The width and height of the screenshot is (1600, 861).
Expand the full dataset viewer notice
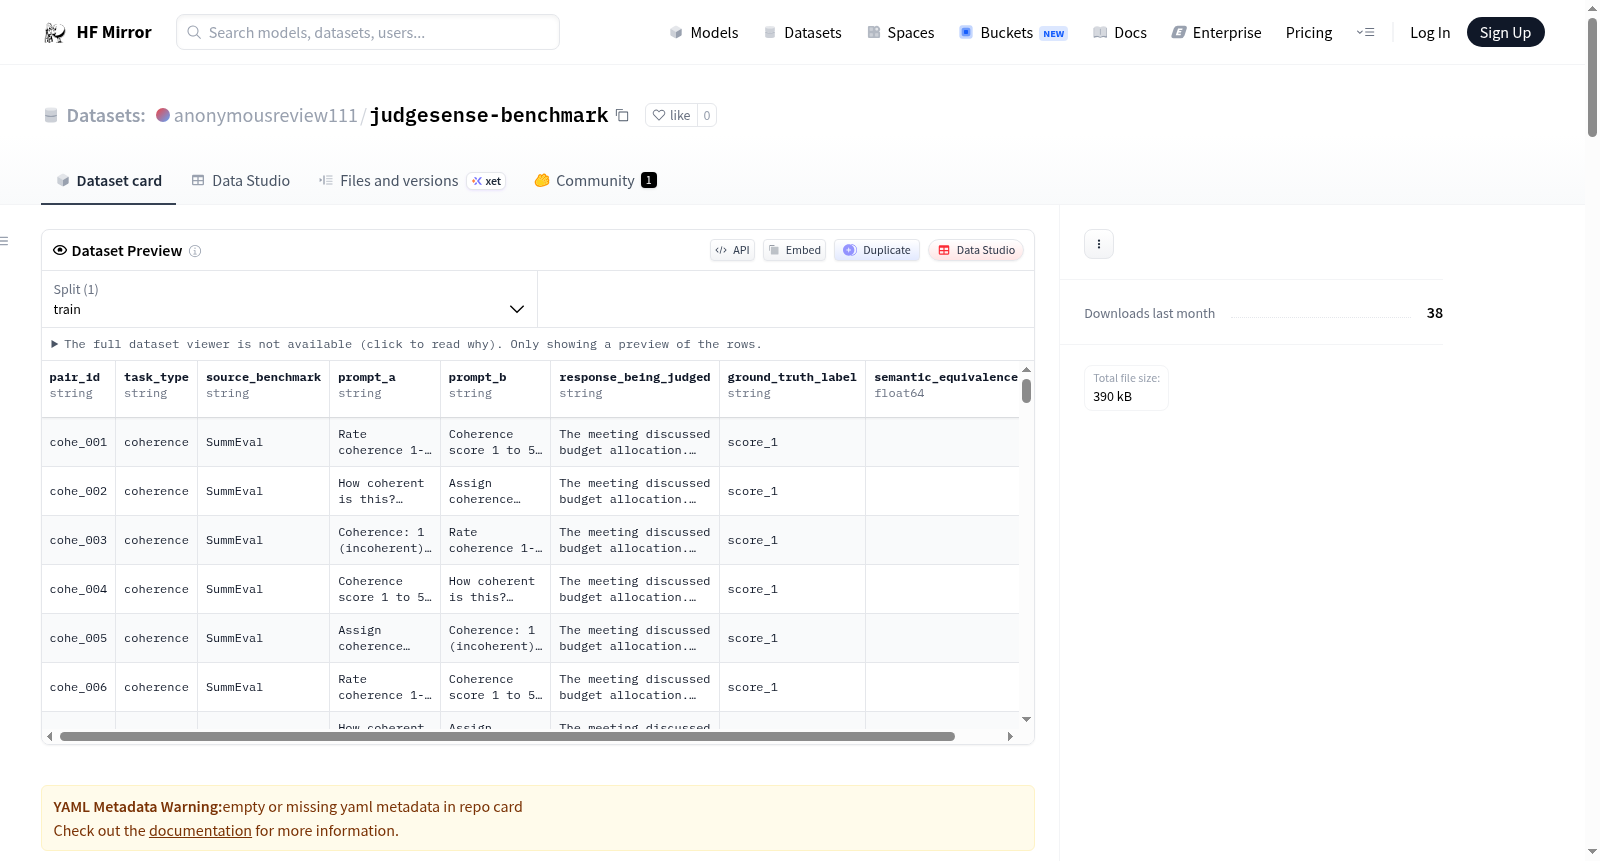tap(408, 344)
